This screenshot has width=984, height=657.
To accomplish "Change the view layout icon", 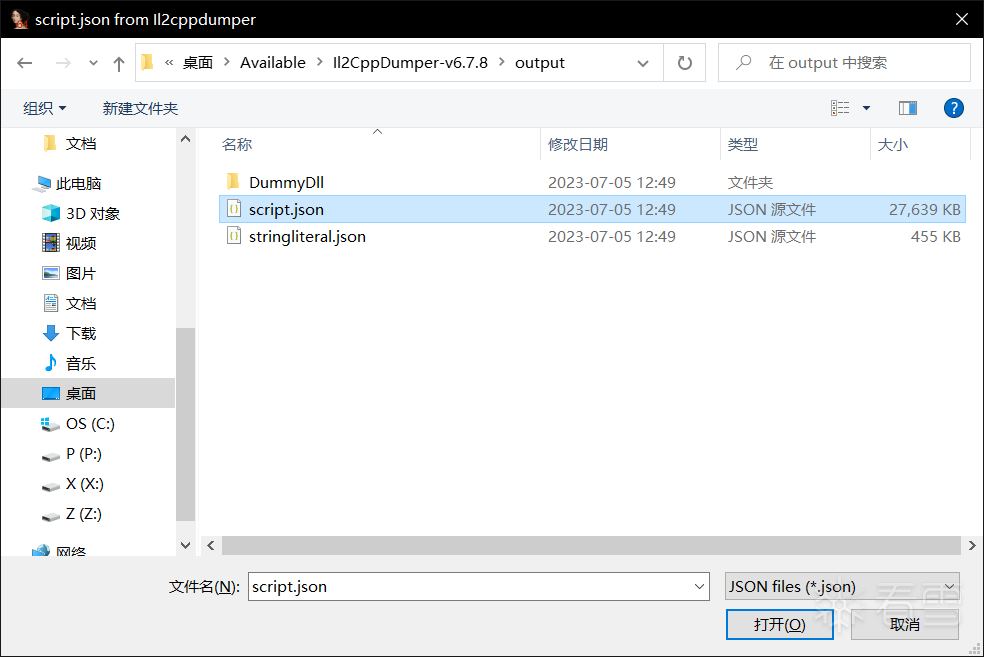I will [x=840, y=108].
